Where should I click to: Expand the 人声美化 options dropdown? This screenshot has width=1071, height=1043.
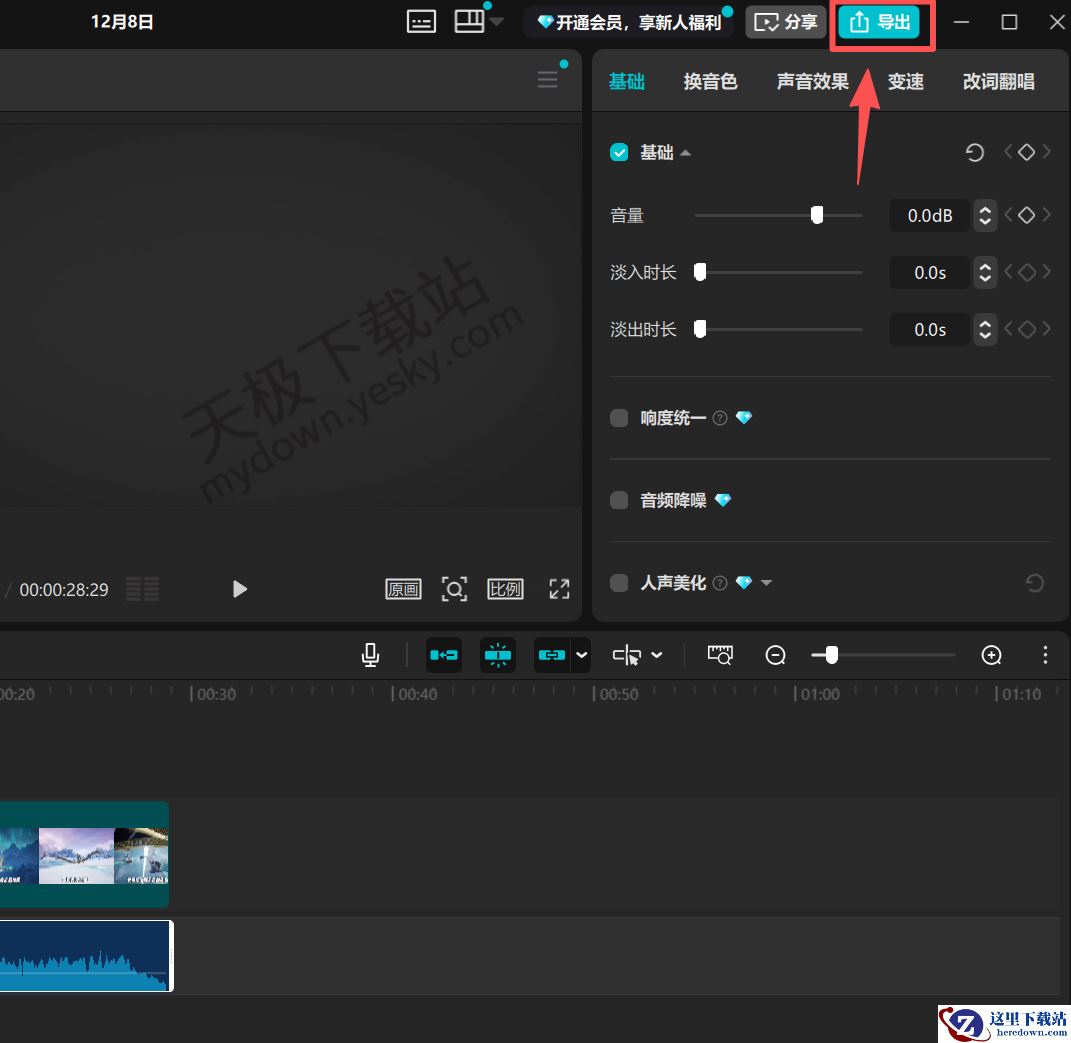pyautogui.click(x=768, y=583)
